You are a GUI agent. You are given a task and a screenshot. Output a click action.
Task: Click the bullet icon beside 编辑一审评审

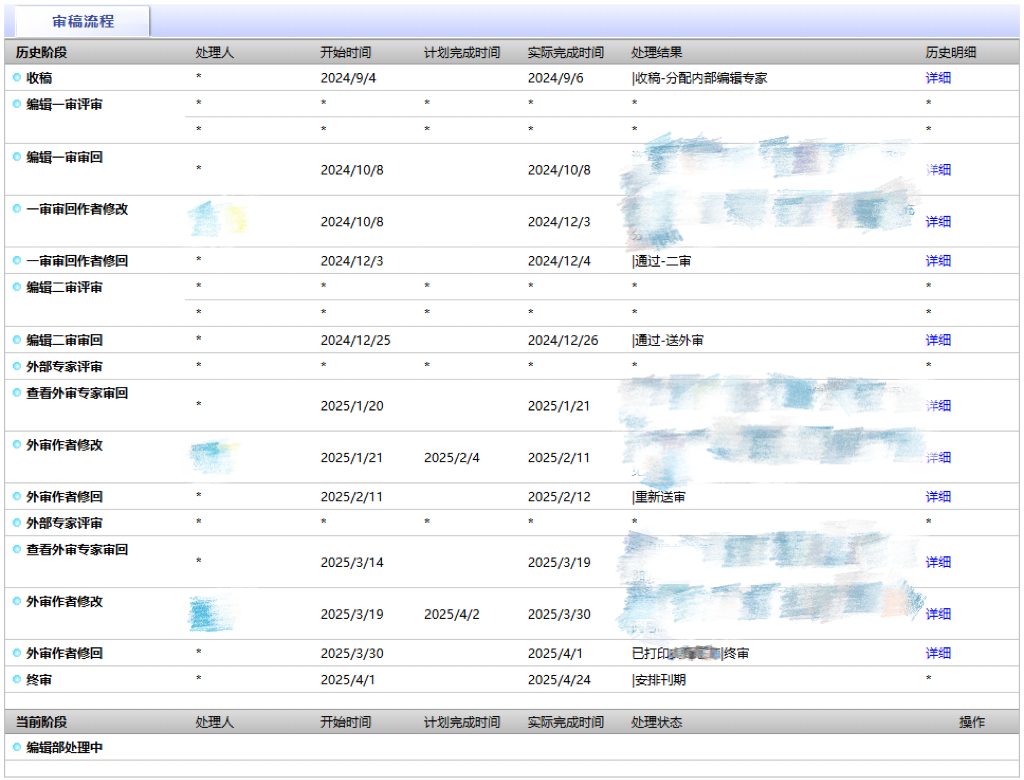tap(17, 104)
